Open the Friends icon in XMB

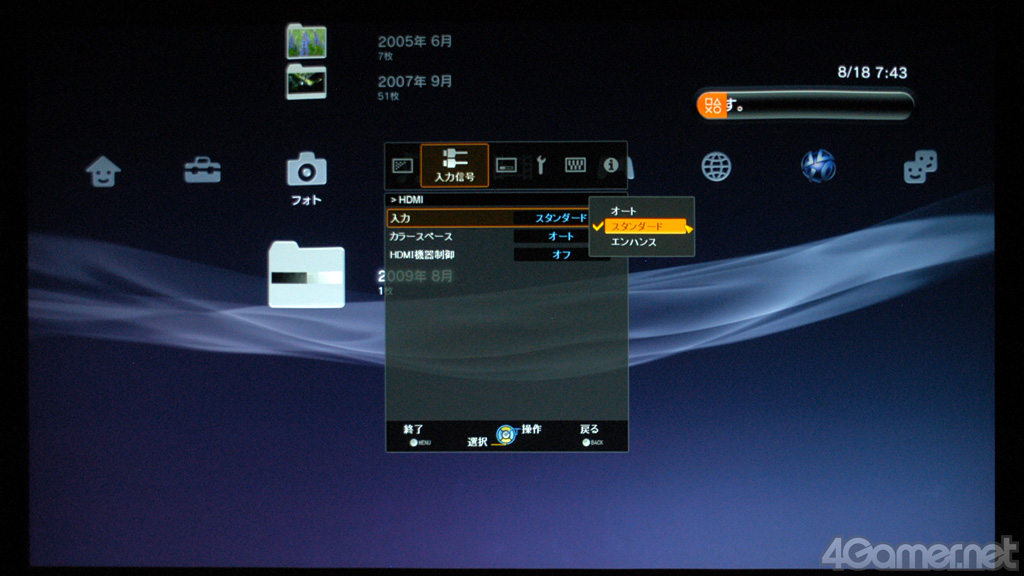(920, 167)
